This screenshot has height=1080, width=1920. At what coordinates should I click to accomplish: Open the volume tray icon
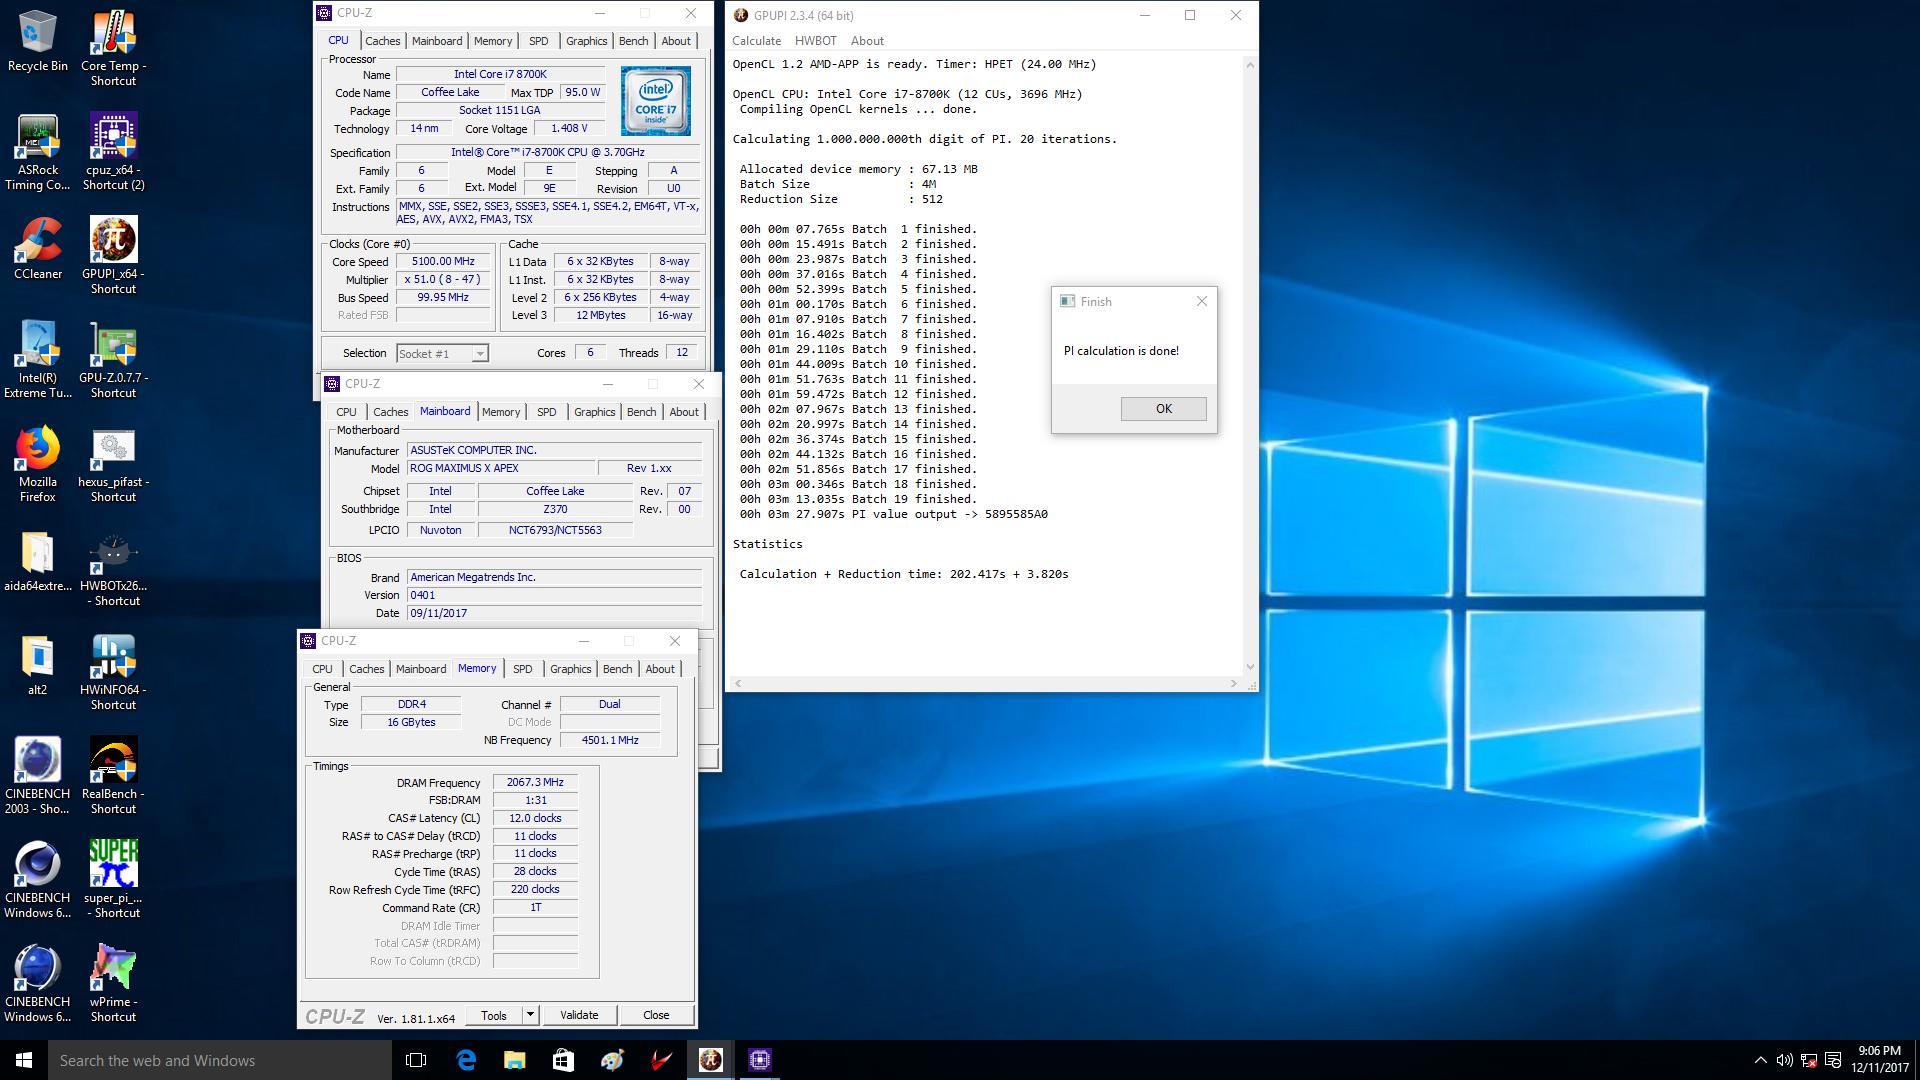coord(1785,1060)
